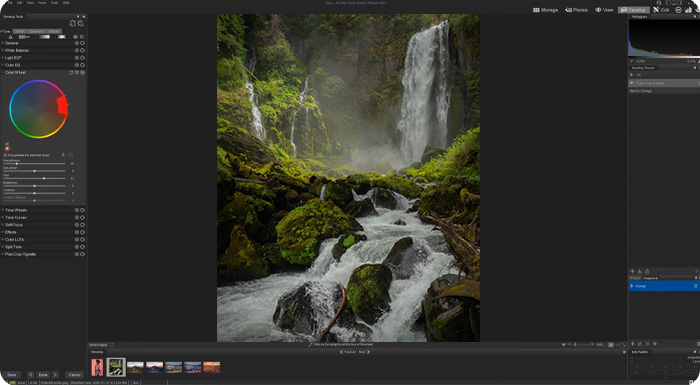Open the Tools menu
Image resolution: width=700 pixels, height=385 pixels.
click(54, 3)
